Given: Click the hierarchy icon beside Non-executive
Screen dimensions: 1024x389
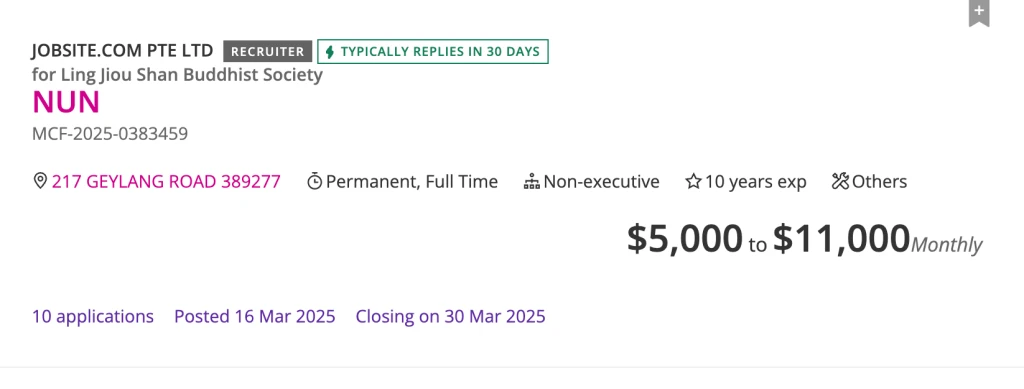Looking at the screenshot, I should (532, 181).
